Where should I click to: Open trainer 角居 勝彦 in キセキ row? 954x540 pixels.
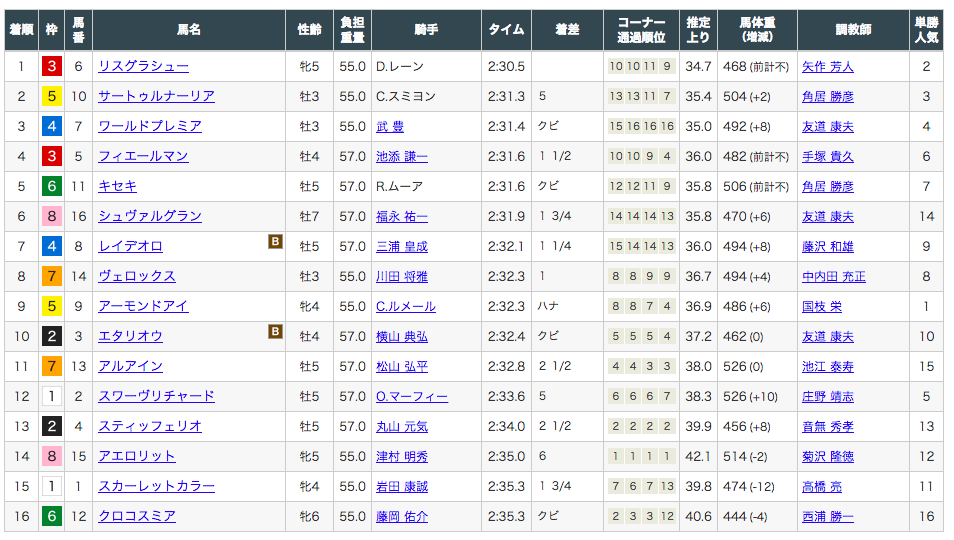pos(827,186)
